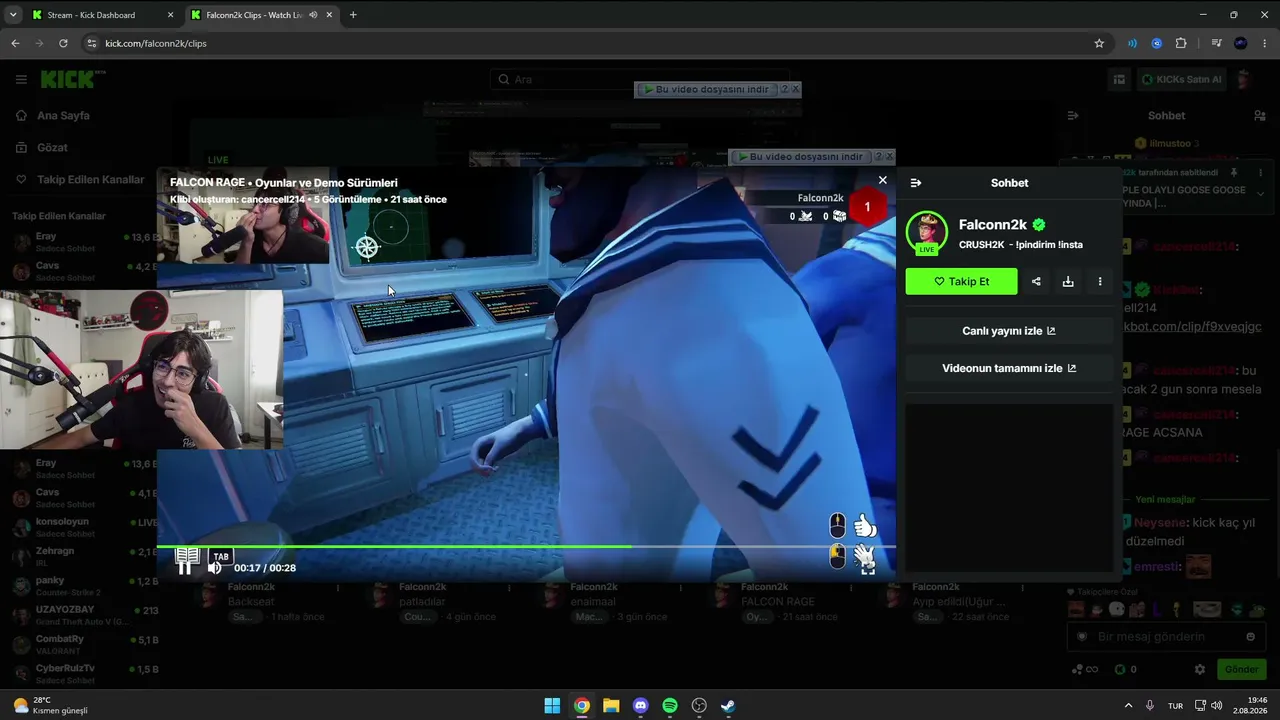Open weather widget showing 28°C
This screenshot has width=1280, height=720.
(50, 705)
